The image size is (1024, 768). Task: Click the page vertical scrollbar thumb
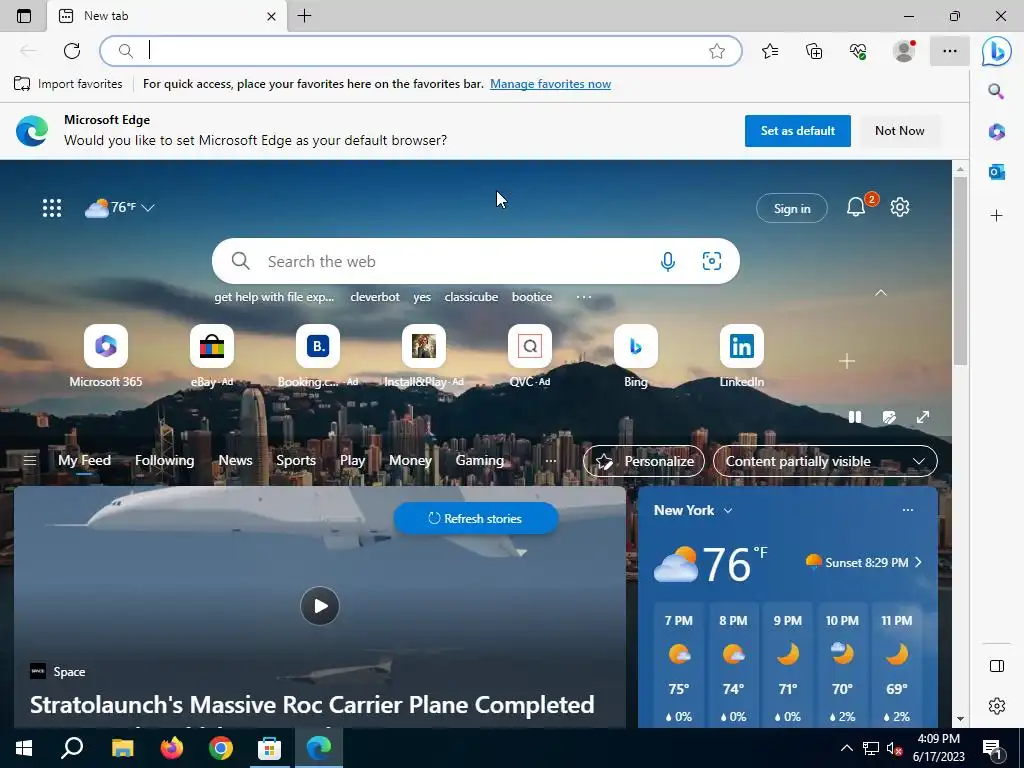click(x=959, y=271)
